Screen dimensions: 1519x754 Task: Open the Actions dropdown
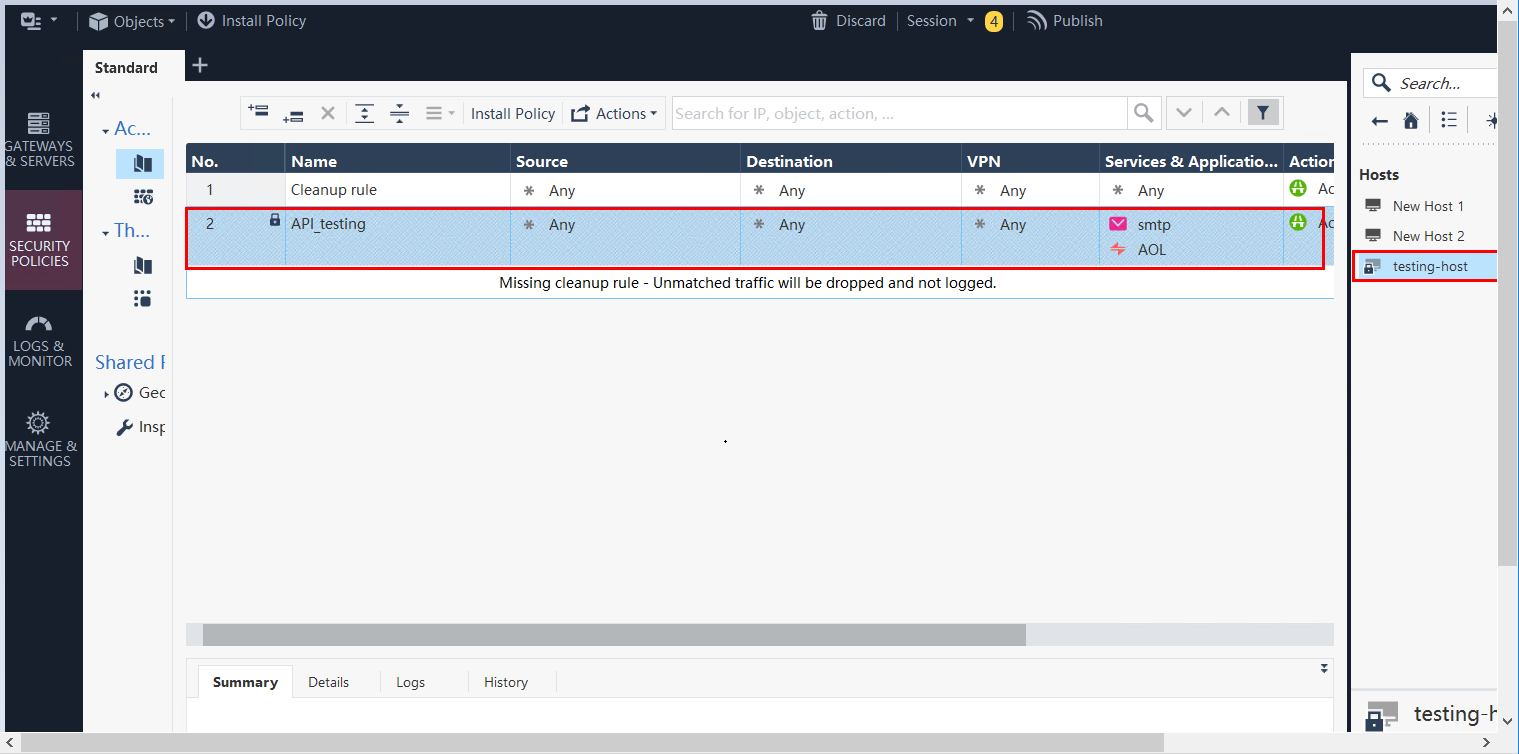point(614,113)
